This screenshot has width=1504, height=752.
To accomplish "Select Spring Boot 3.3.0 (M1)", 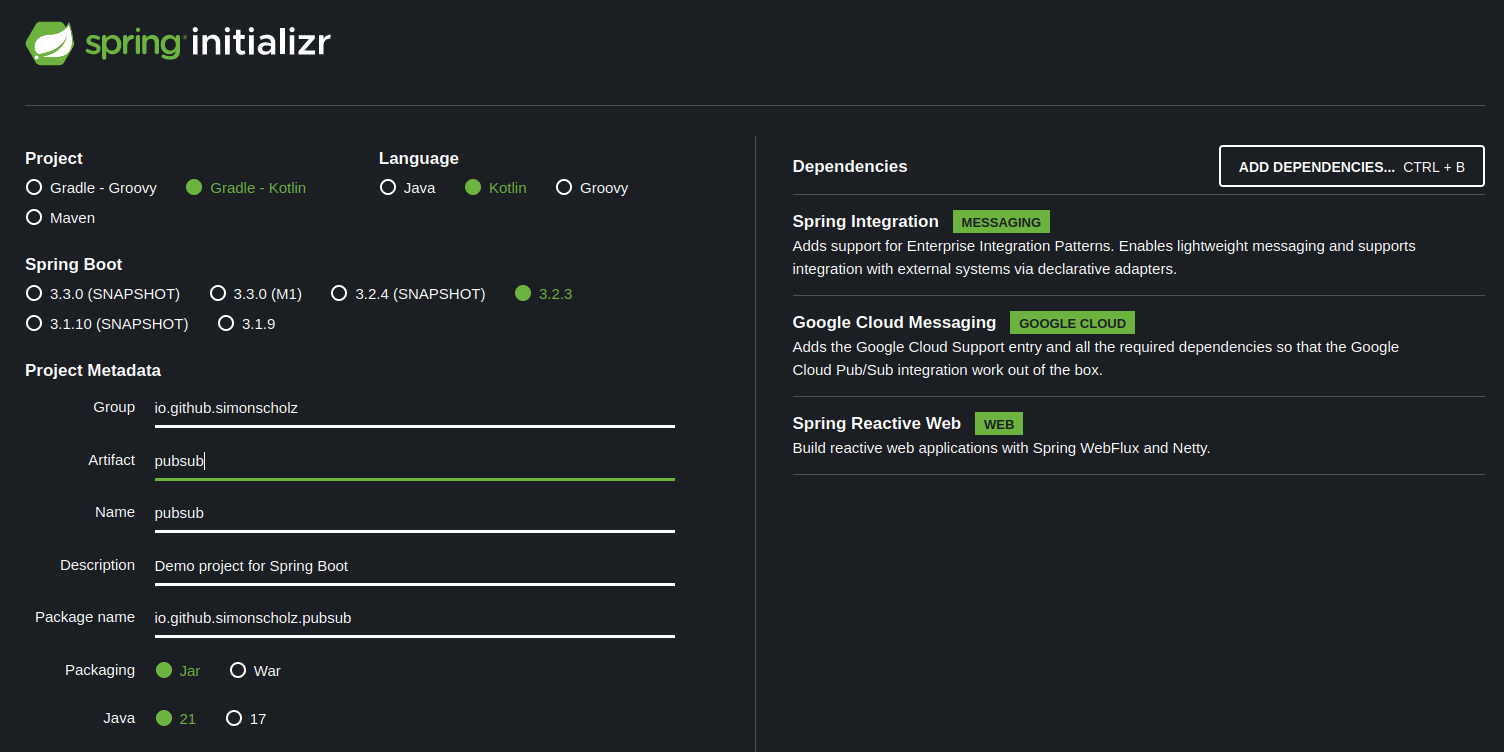I will [256, 294].
